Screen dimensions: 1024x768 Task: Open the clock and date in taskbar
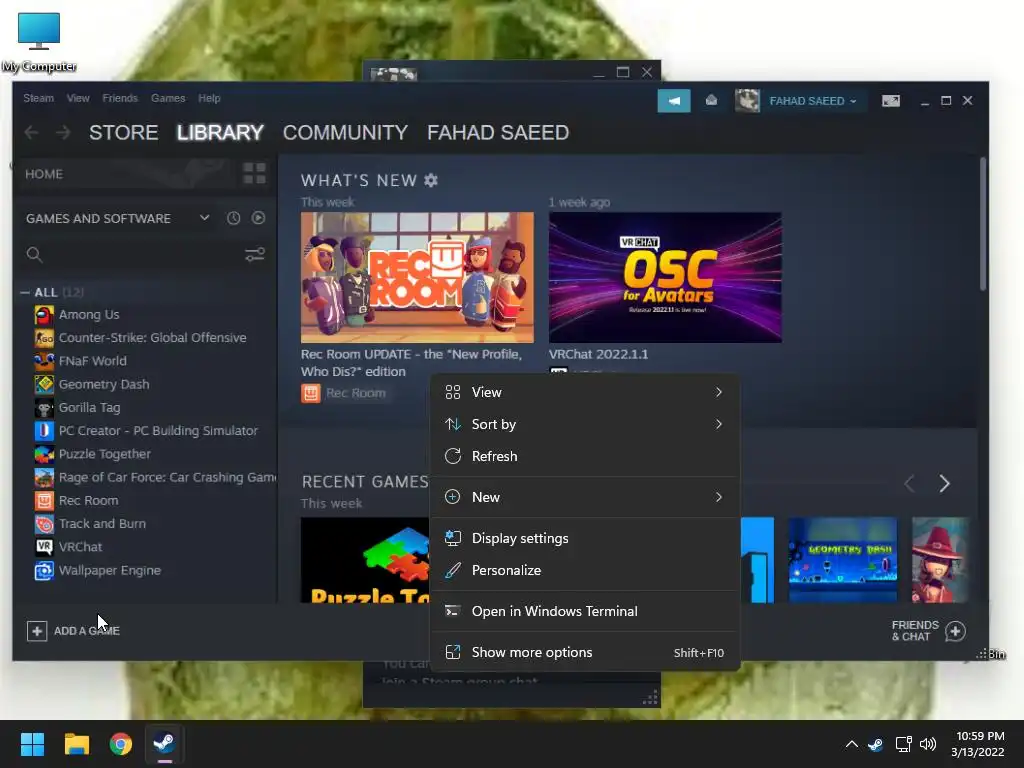coord(977,744)
